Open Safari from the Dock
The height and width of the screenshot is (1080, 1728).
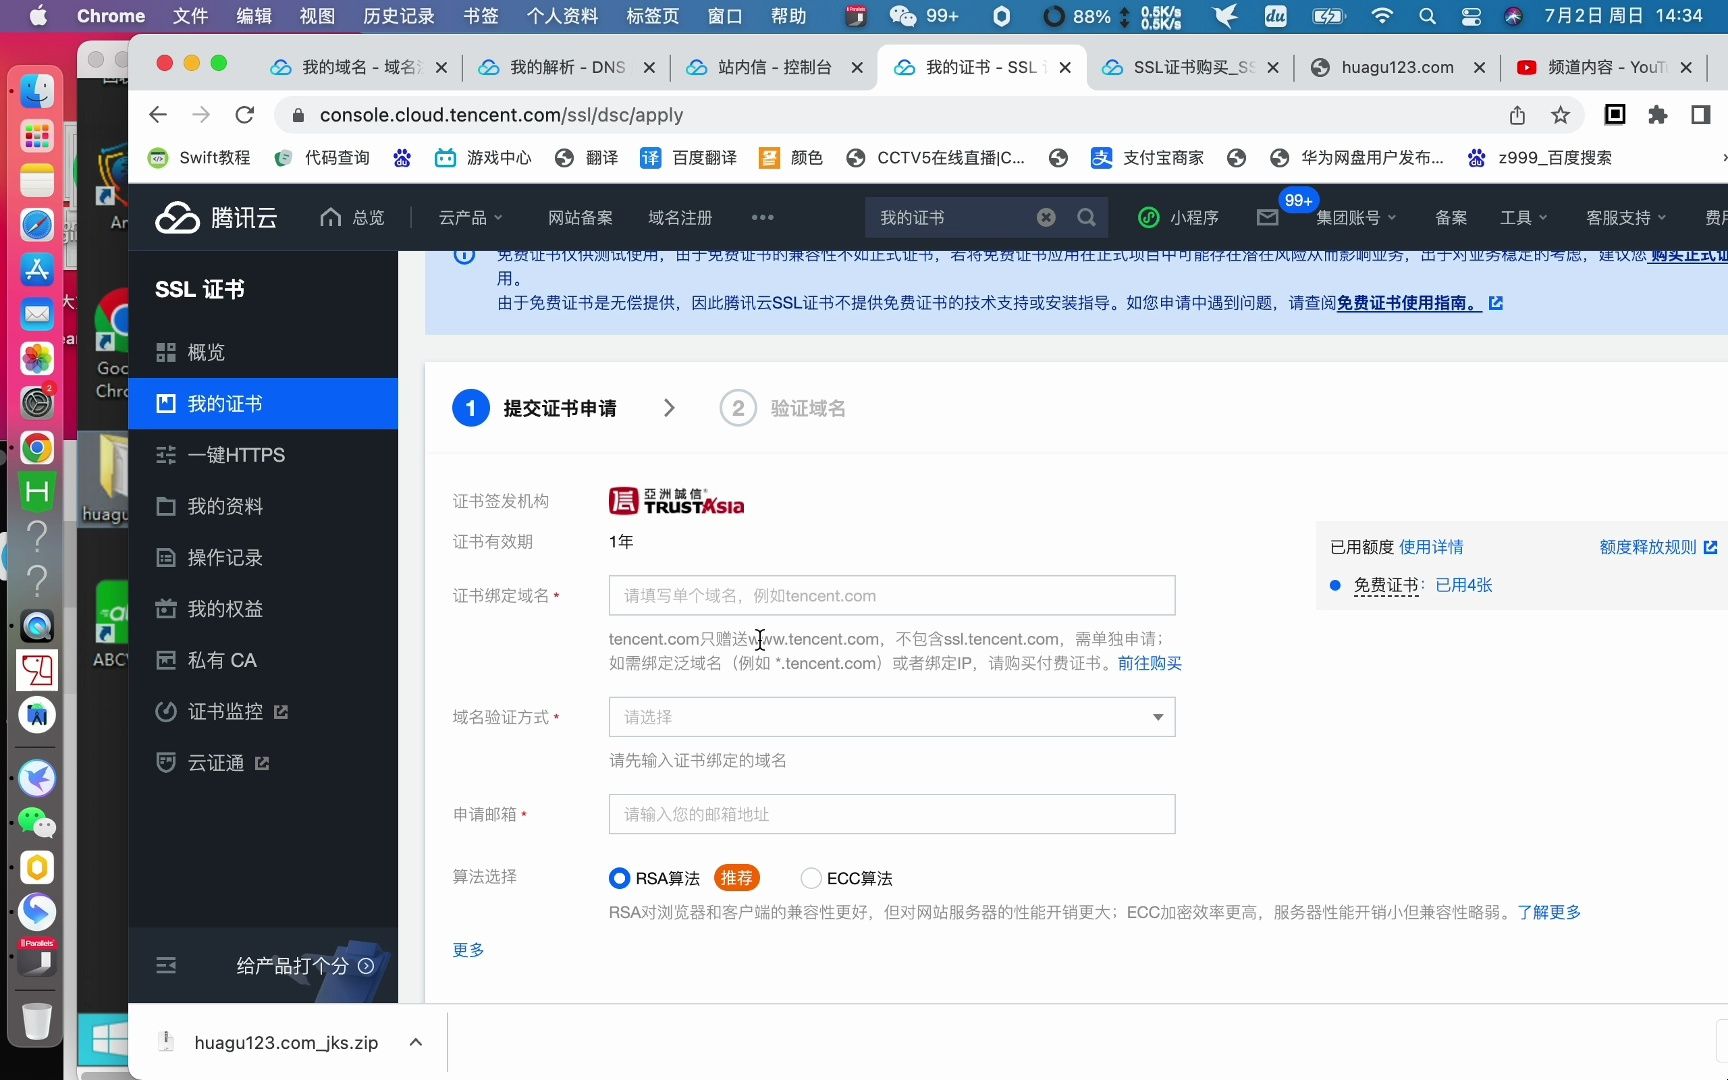(x=37, y=225)
